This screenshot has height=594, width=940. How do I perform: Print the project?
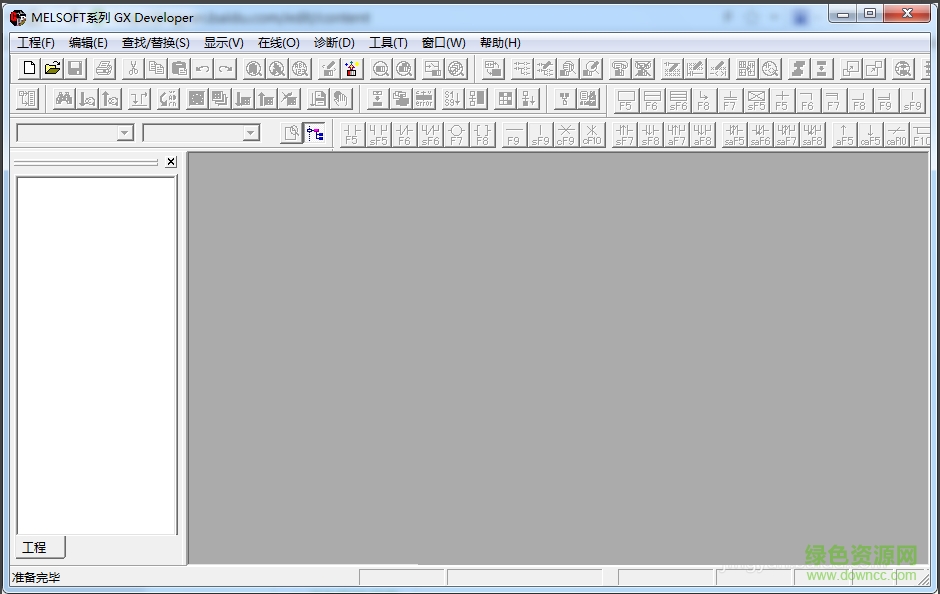click(x=102, y=68)
